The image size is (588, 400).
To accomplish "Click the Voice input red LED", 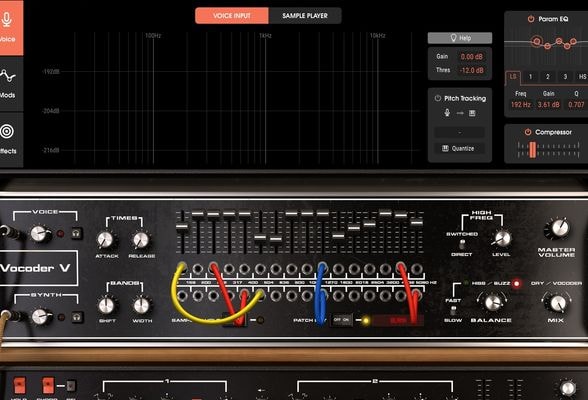I will click(60, 234).
